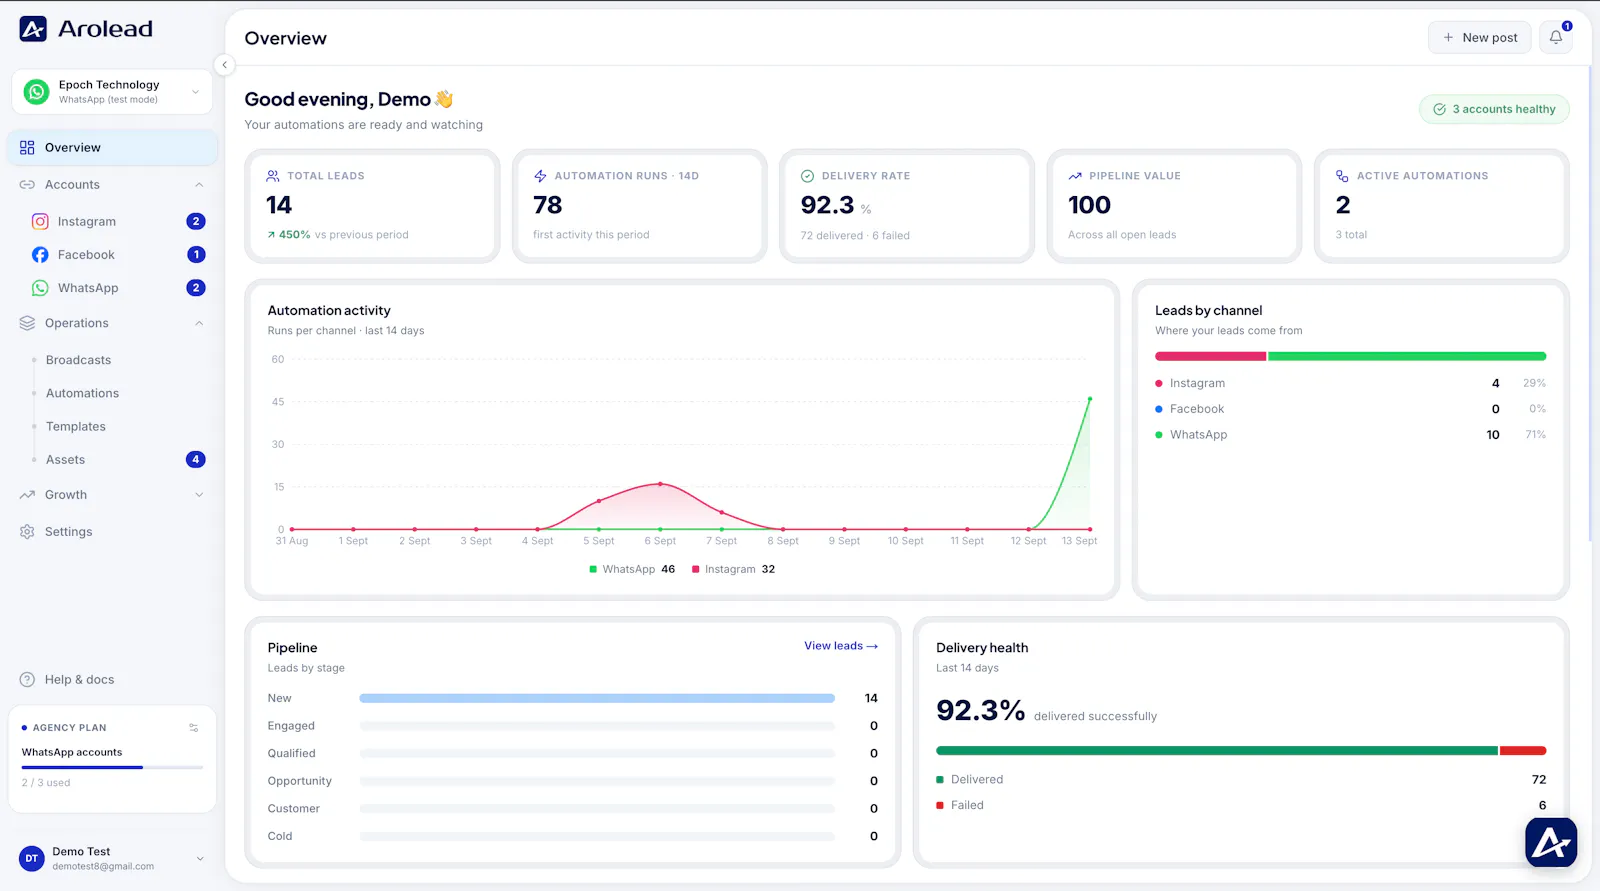The image size is (1600, 891).
Task: Click the WhatsApp icon in the Accounts list
Action: point(40,288)
